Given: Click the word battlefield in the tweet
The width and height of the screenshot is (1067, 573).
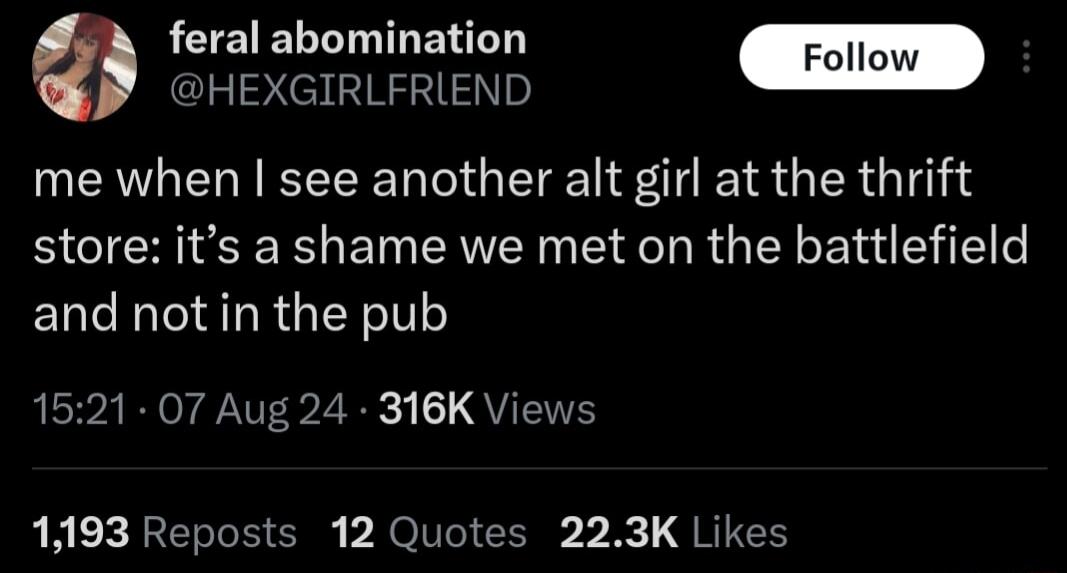Looking at the screenshot, I should (911, 246).
